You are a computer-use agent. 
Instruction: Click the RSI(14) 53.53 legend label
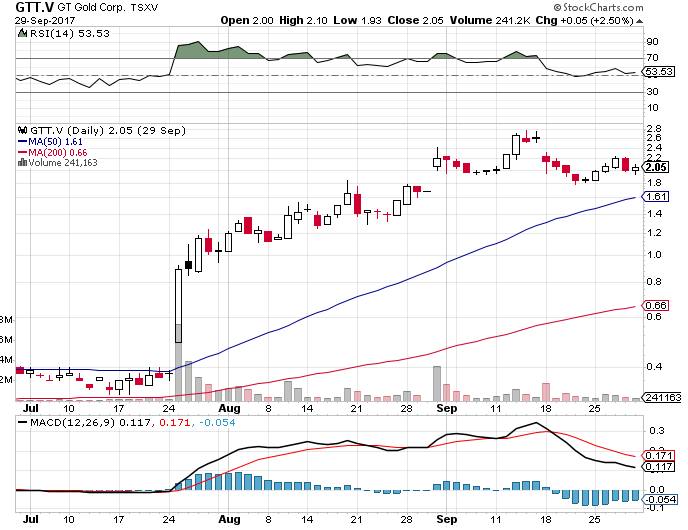tap(70, 33)
